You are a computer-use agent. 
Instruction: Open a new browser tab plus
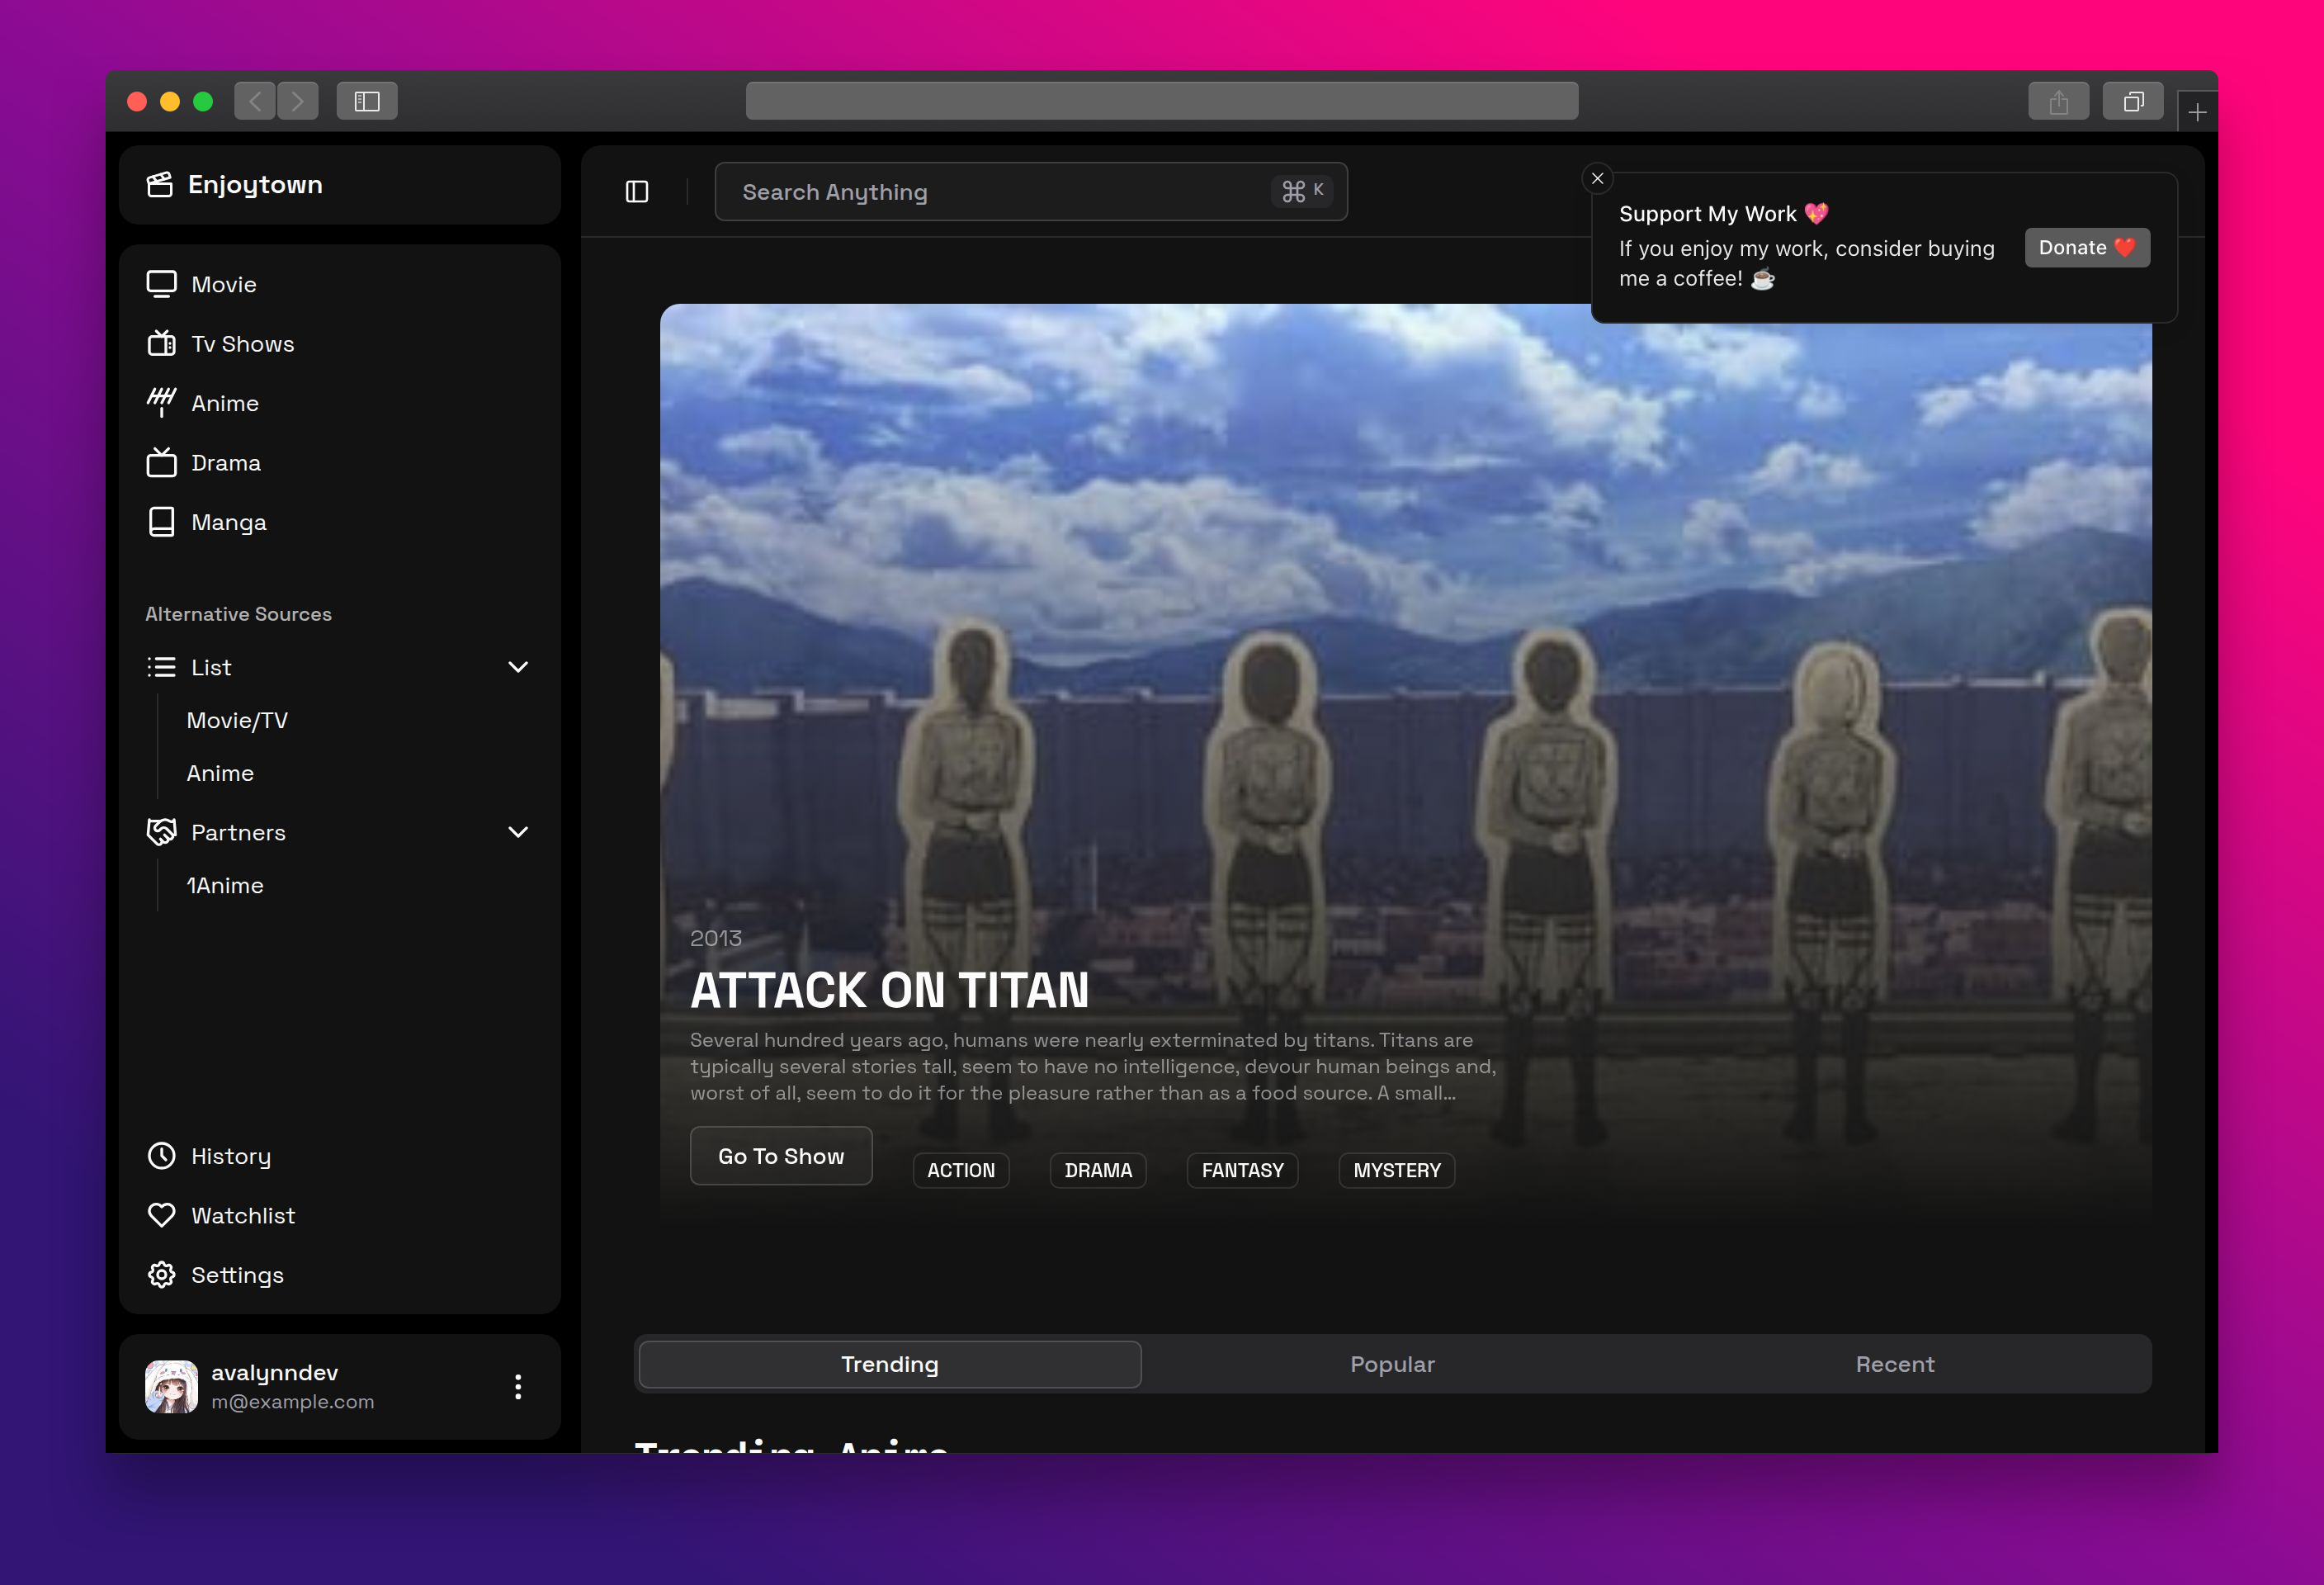(2197, 112)
